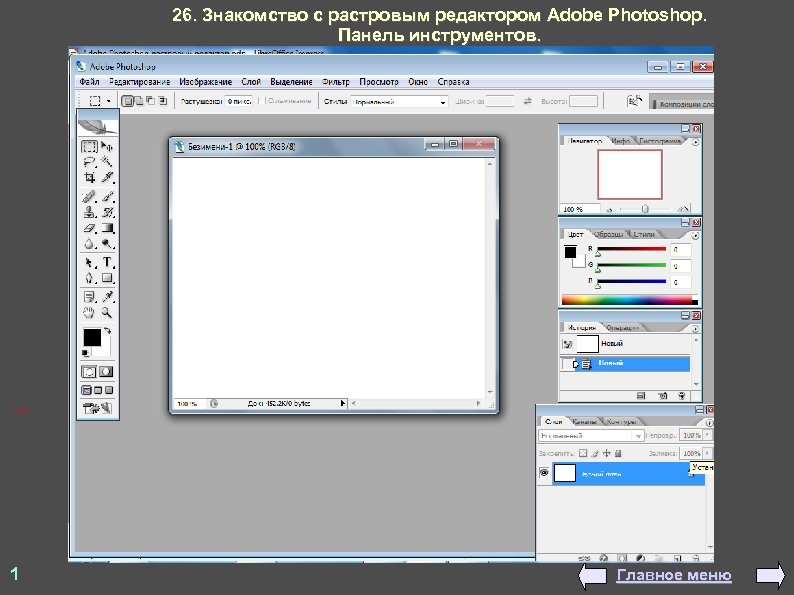Screen dimensions: 794x595
Task: Select the Type tool
Action: tap(107, 262)
